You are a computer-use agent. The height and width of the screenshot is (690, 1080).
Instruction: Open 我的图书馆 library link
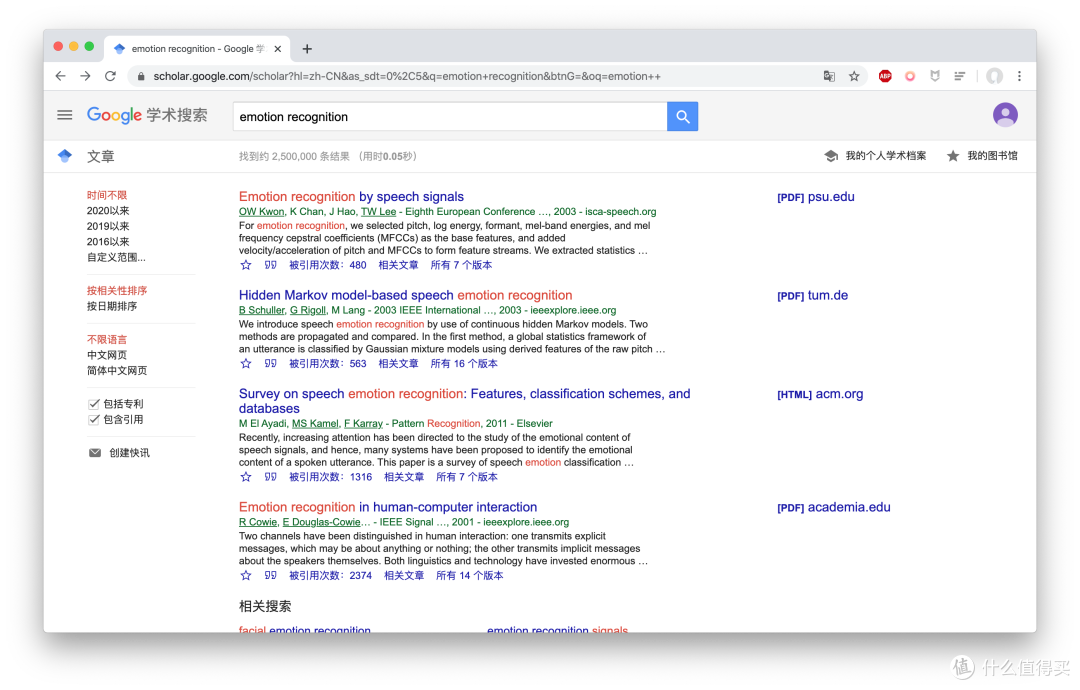tap(982, 156)
